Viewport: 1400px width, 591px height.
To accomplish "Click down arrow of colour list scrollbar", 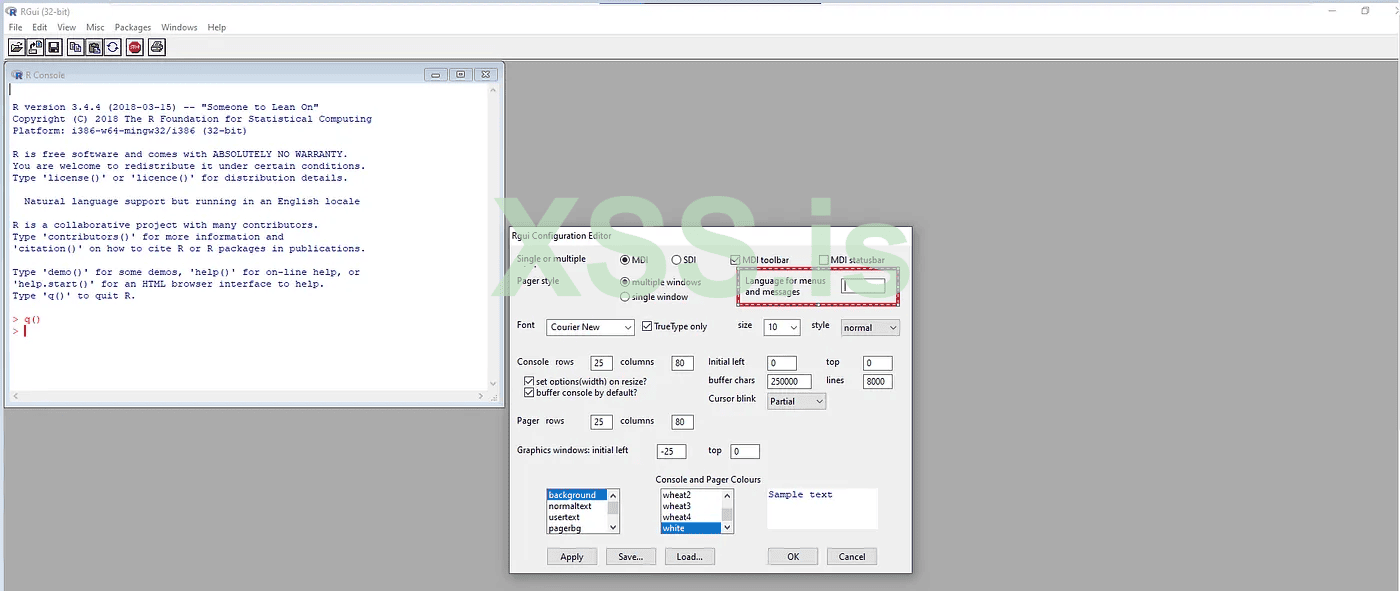I will (728, 528).
